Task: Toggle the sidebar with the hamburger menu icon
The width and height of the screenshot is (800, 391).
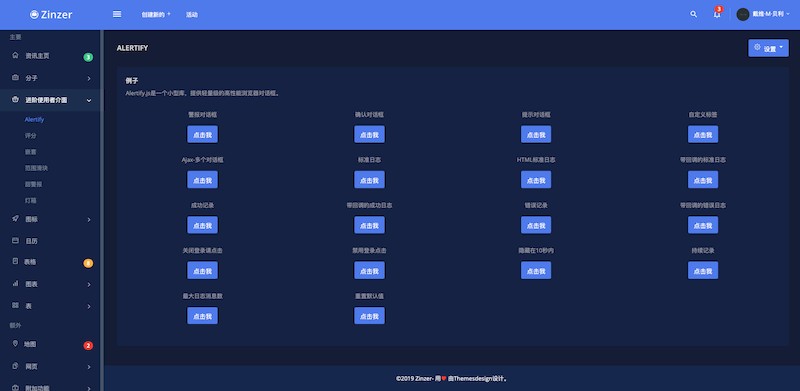Action: (117, 14)
